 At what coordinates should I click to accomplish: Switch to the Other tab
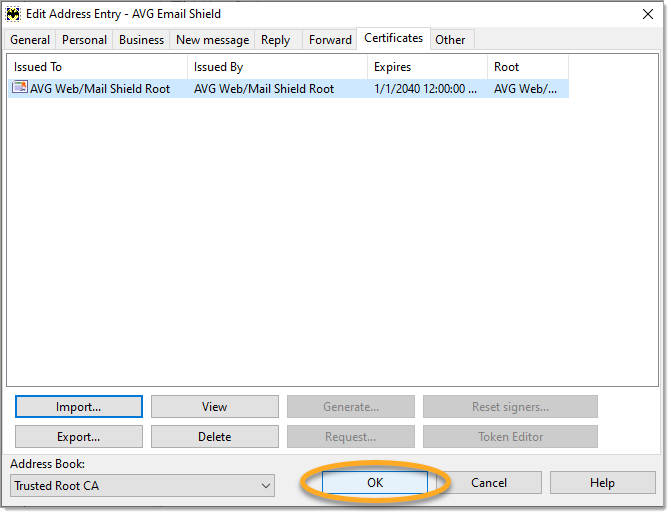coord(450,40)
